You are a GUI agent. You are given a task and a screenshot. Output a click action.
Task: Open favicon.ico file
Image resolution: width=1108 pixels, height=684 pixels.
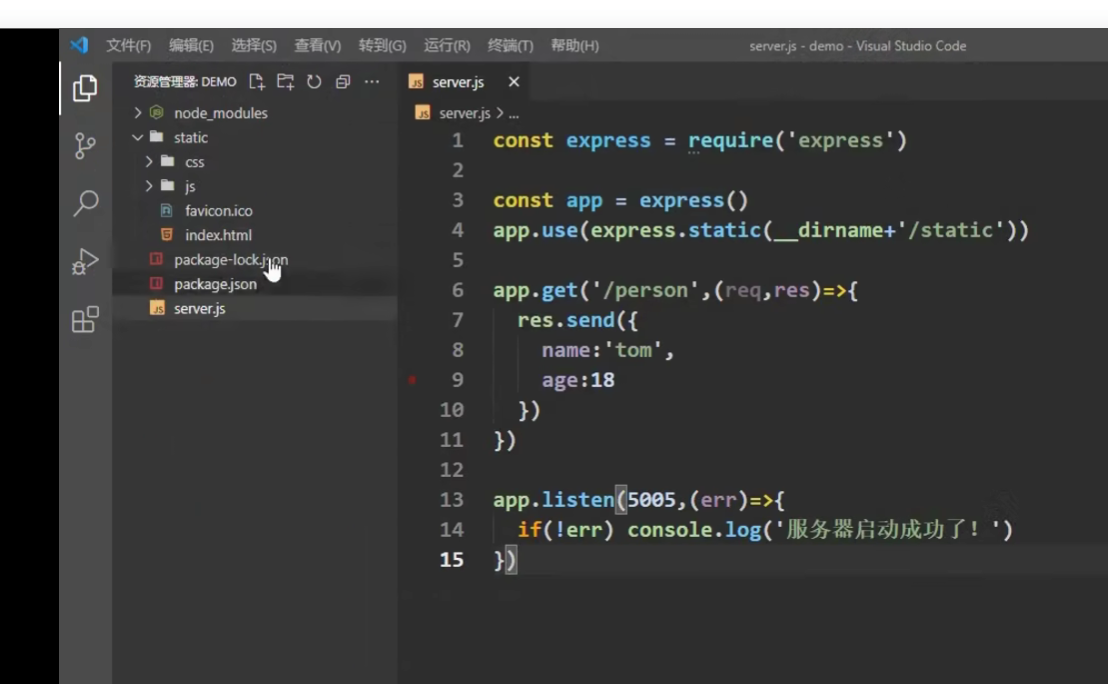218,211
